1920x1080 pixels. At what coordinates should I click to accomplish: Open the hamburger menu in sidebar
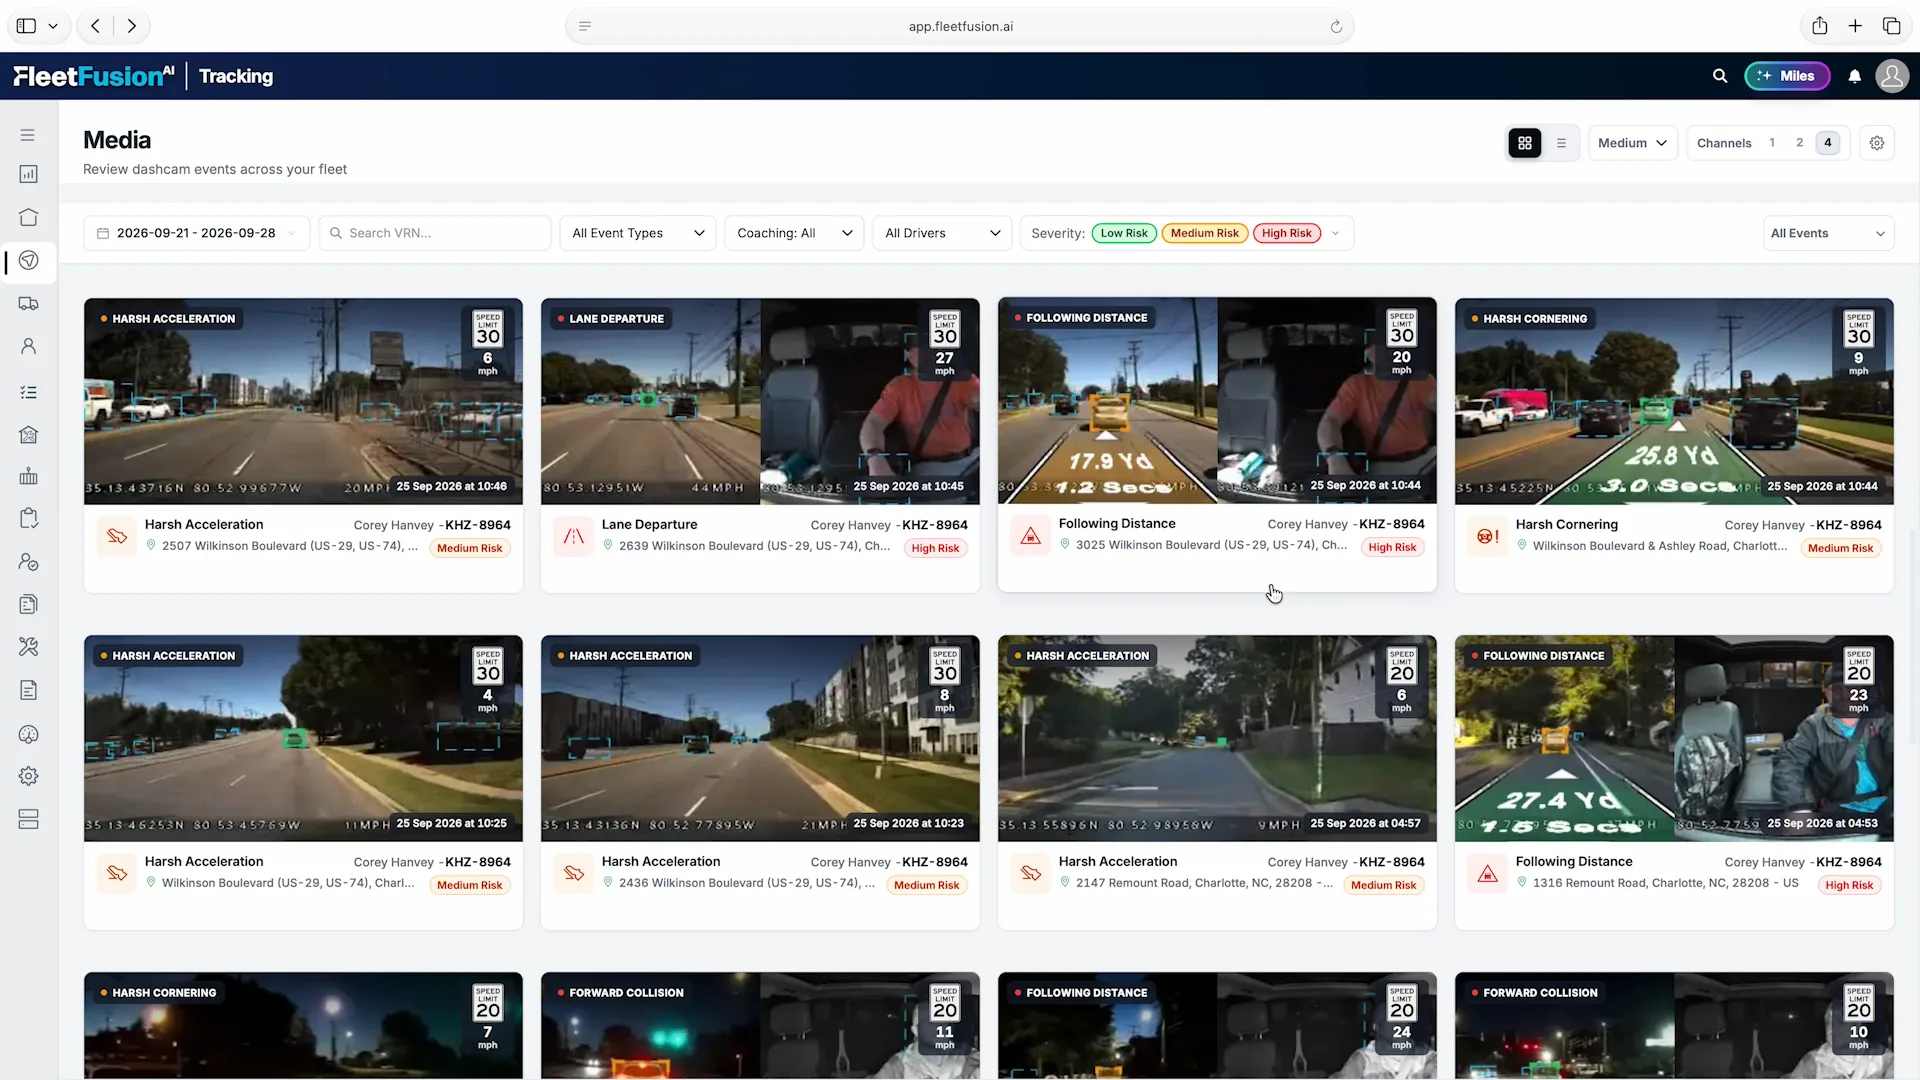point(28,135)
